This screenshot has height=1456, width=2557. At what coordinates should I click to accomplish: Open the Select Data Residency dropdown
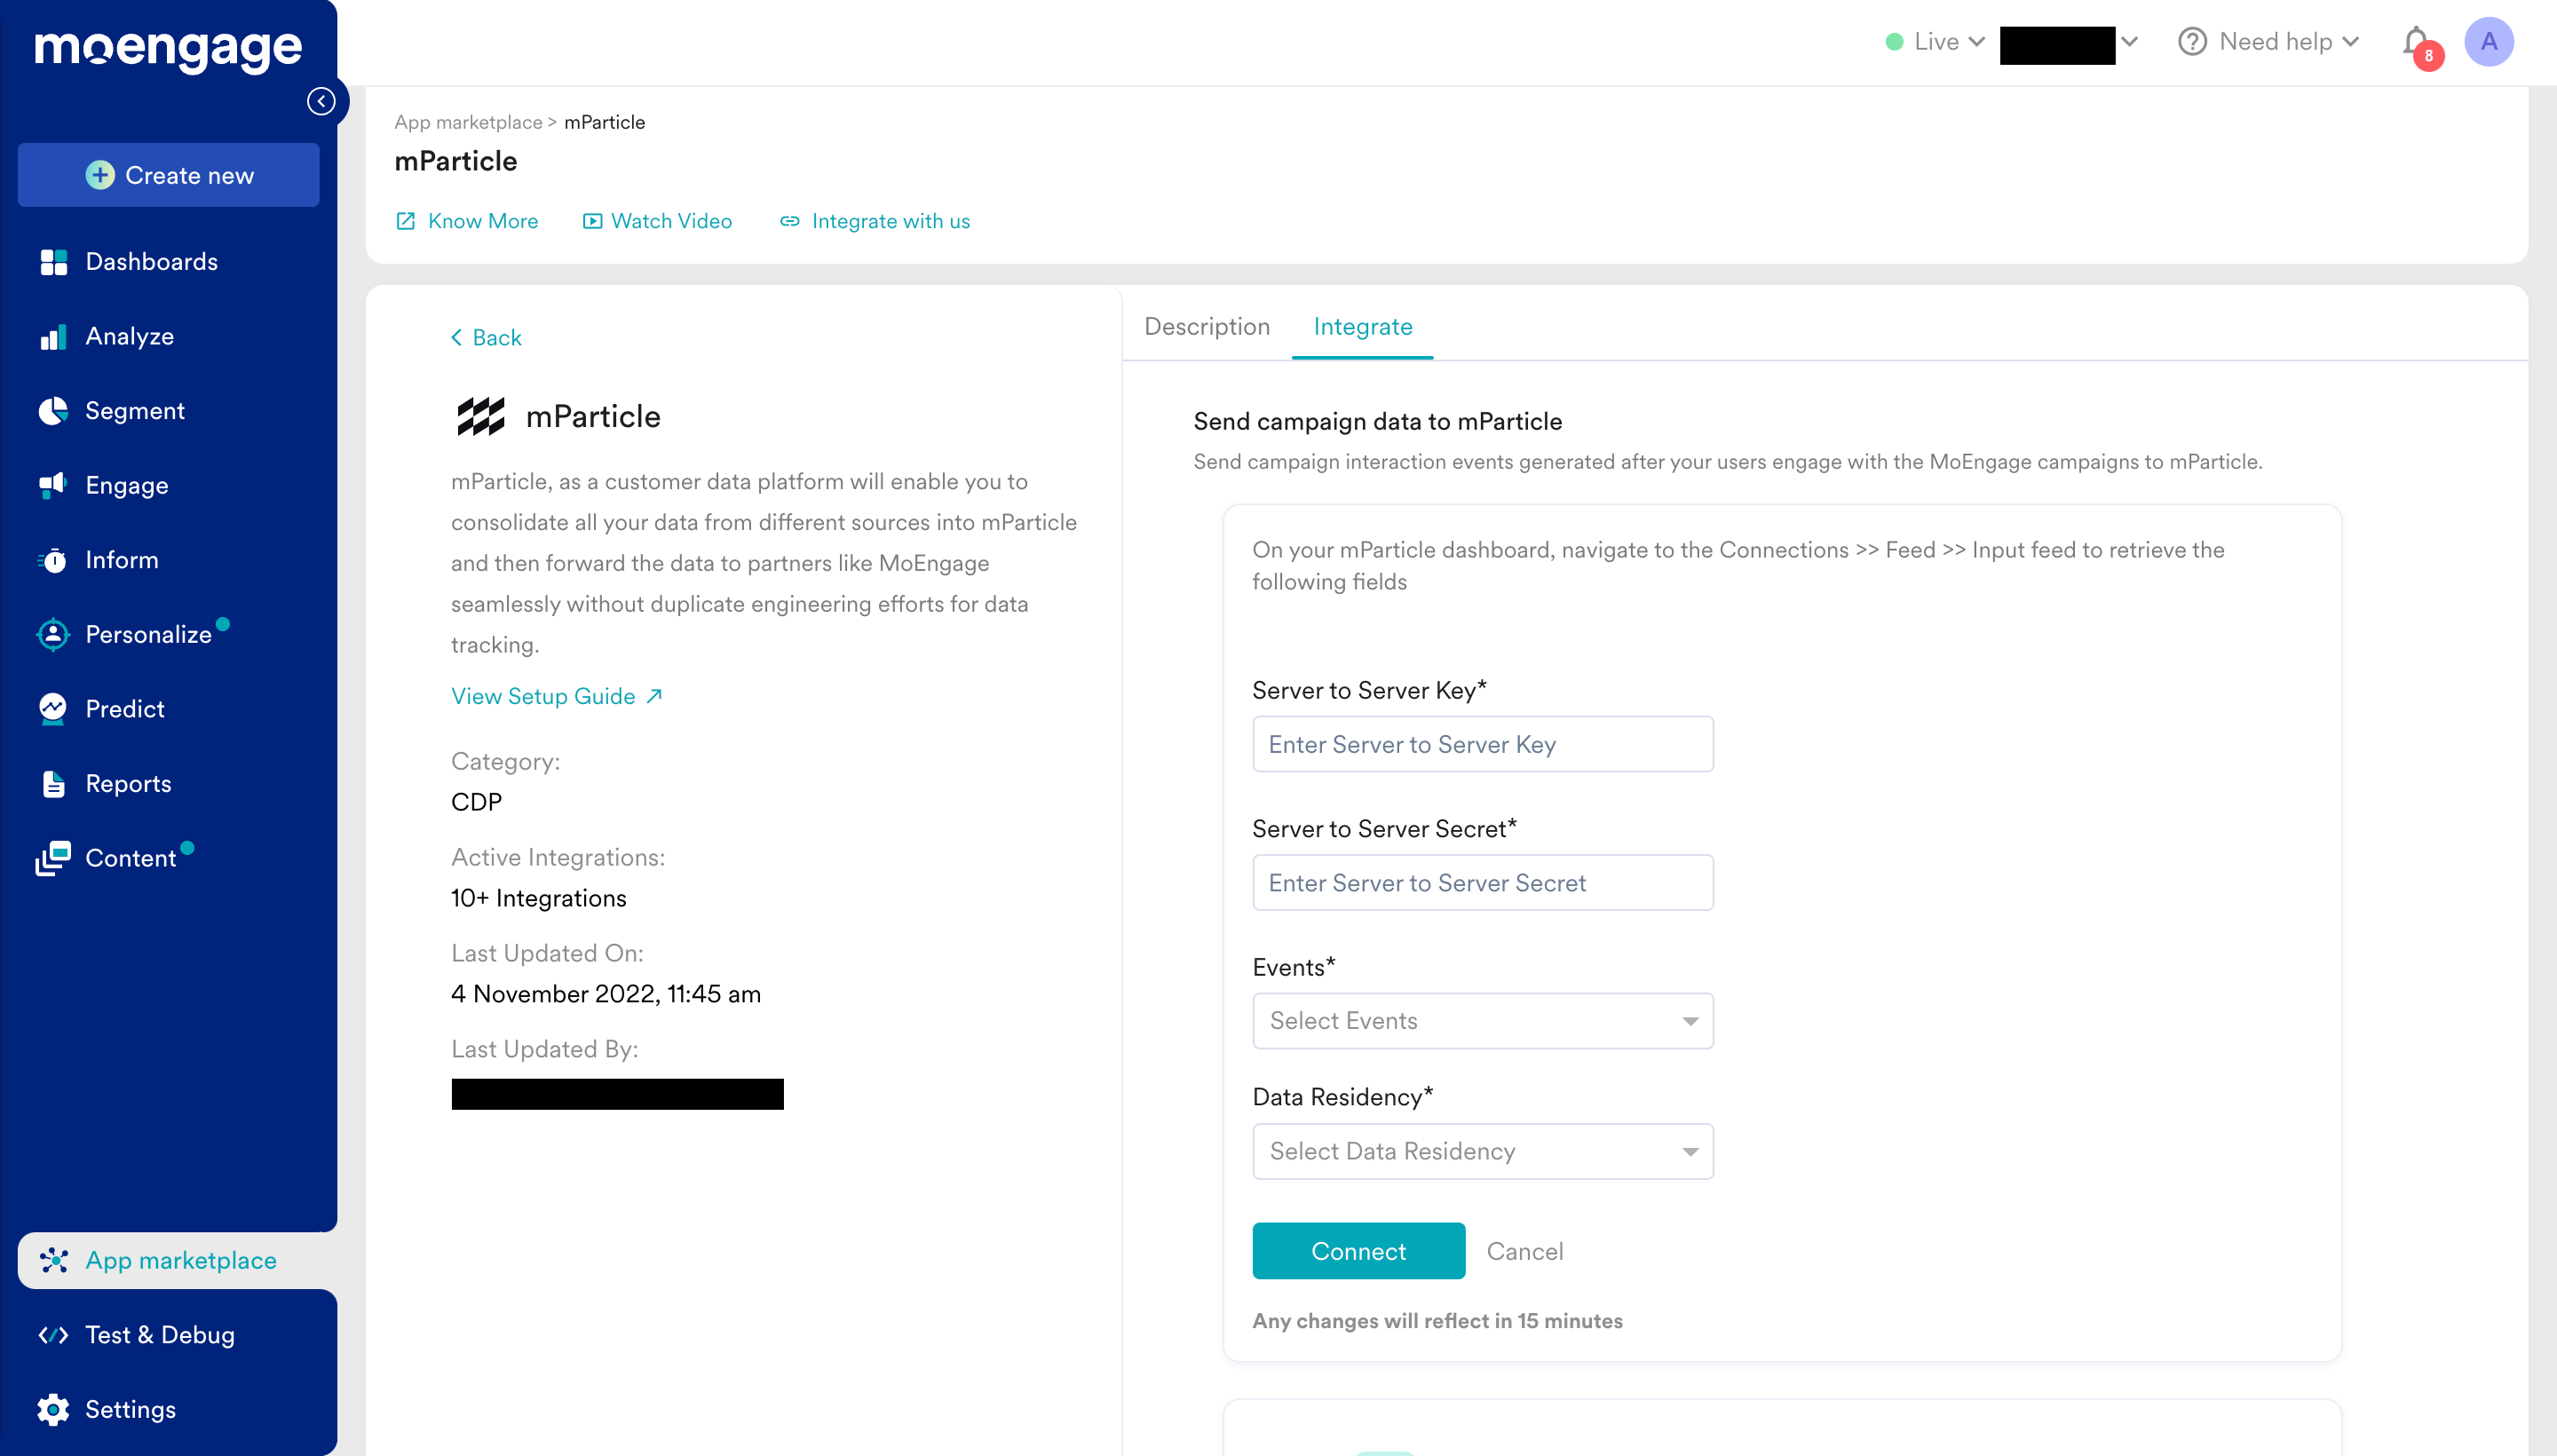pos(1482,1151)
